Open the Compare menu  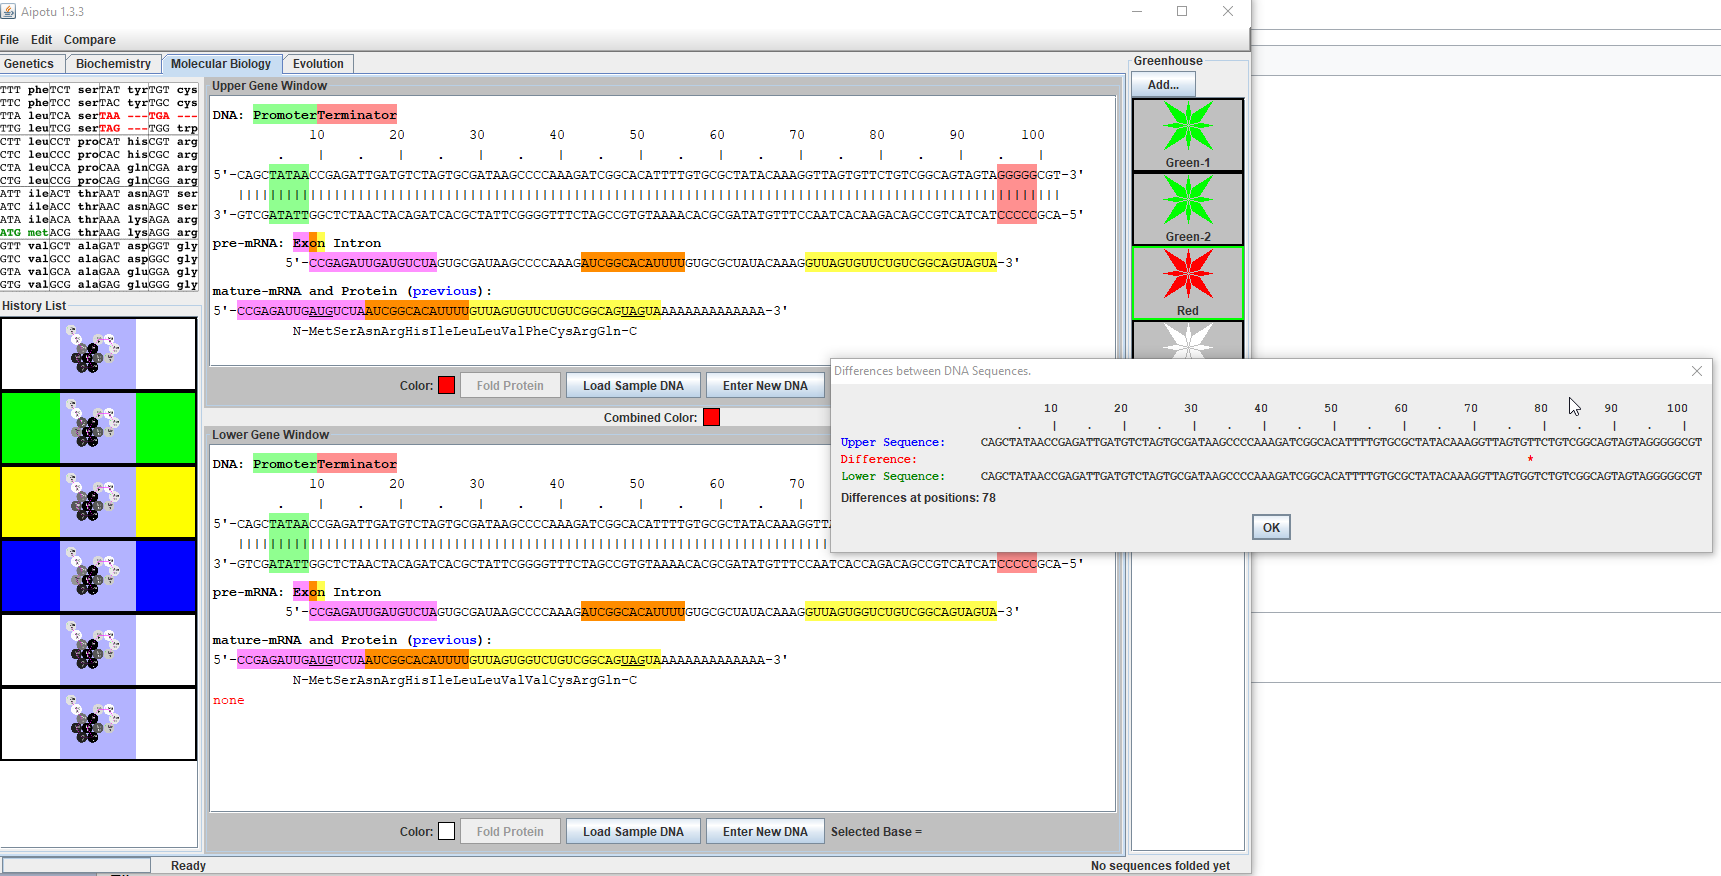tap(90, 40)
